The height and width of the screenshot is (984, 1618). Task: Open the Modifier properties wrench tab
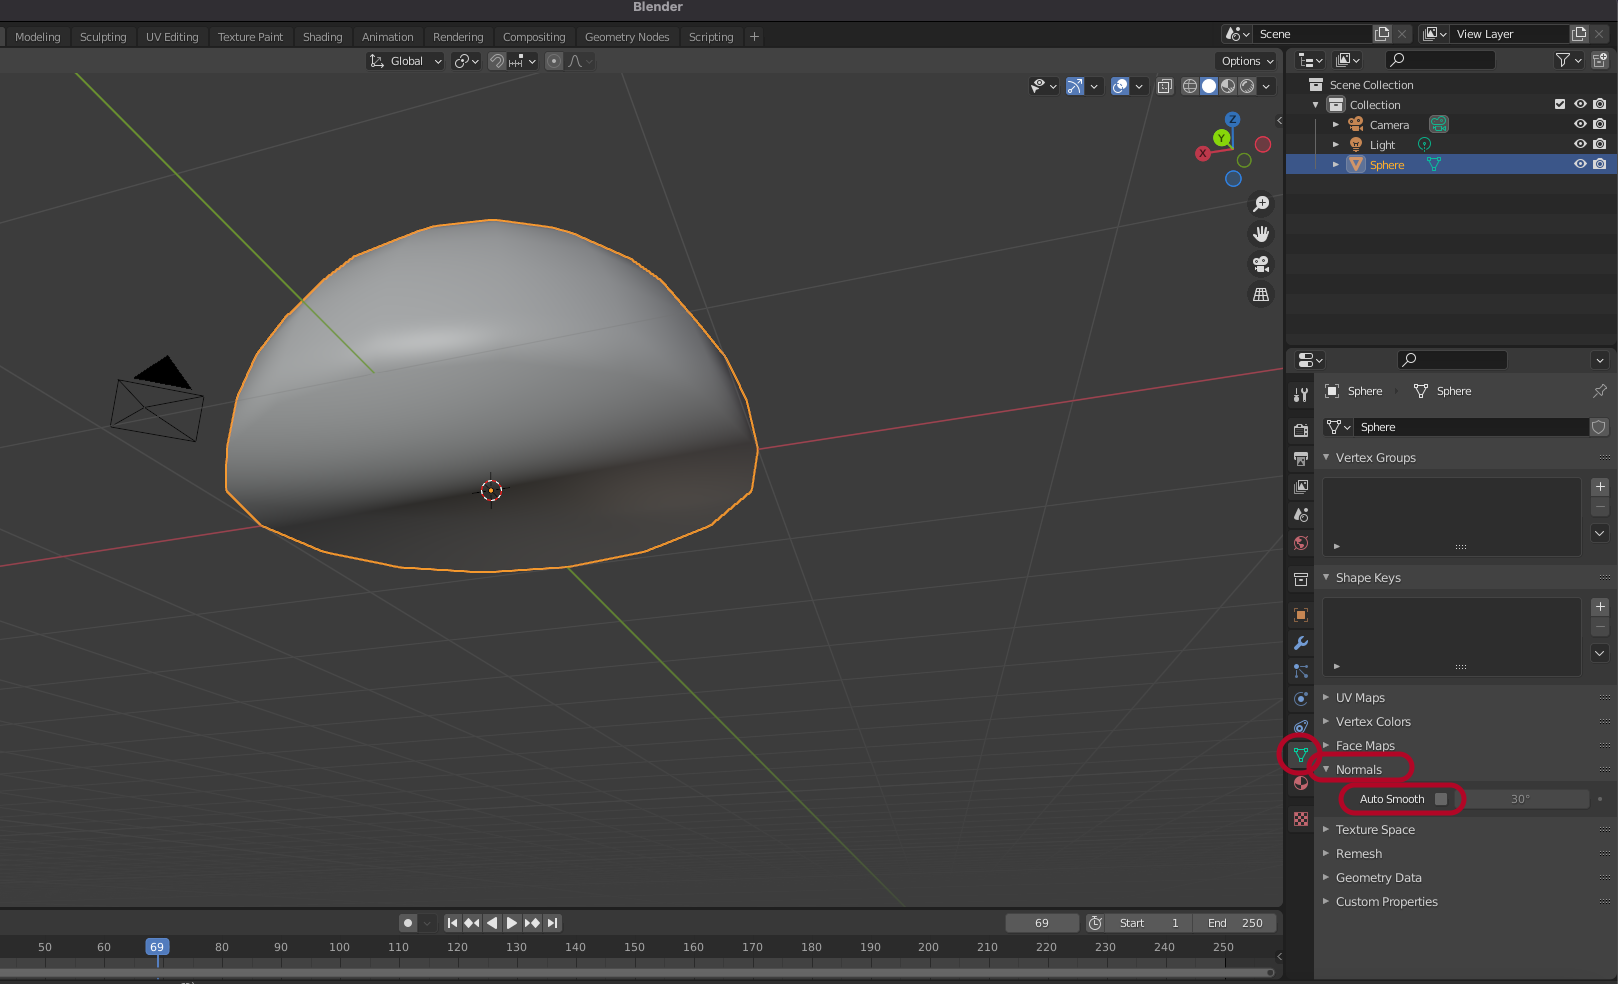pyautogui.click(x=1301, y=643)
